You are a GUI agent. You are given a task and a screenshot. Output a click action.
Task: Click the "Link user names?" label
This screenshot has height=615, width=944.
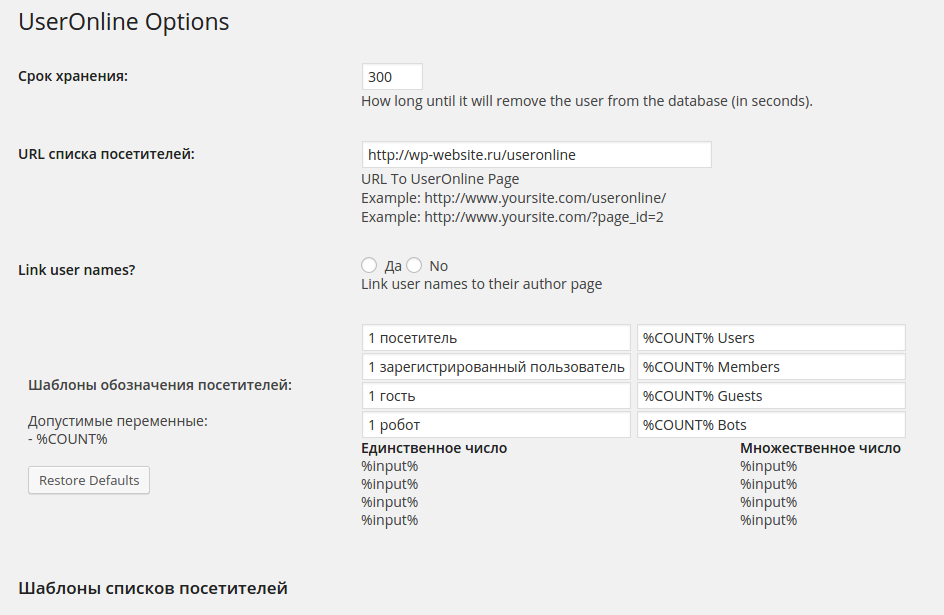[77, 270]
